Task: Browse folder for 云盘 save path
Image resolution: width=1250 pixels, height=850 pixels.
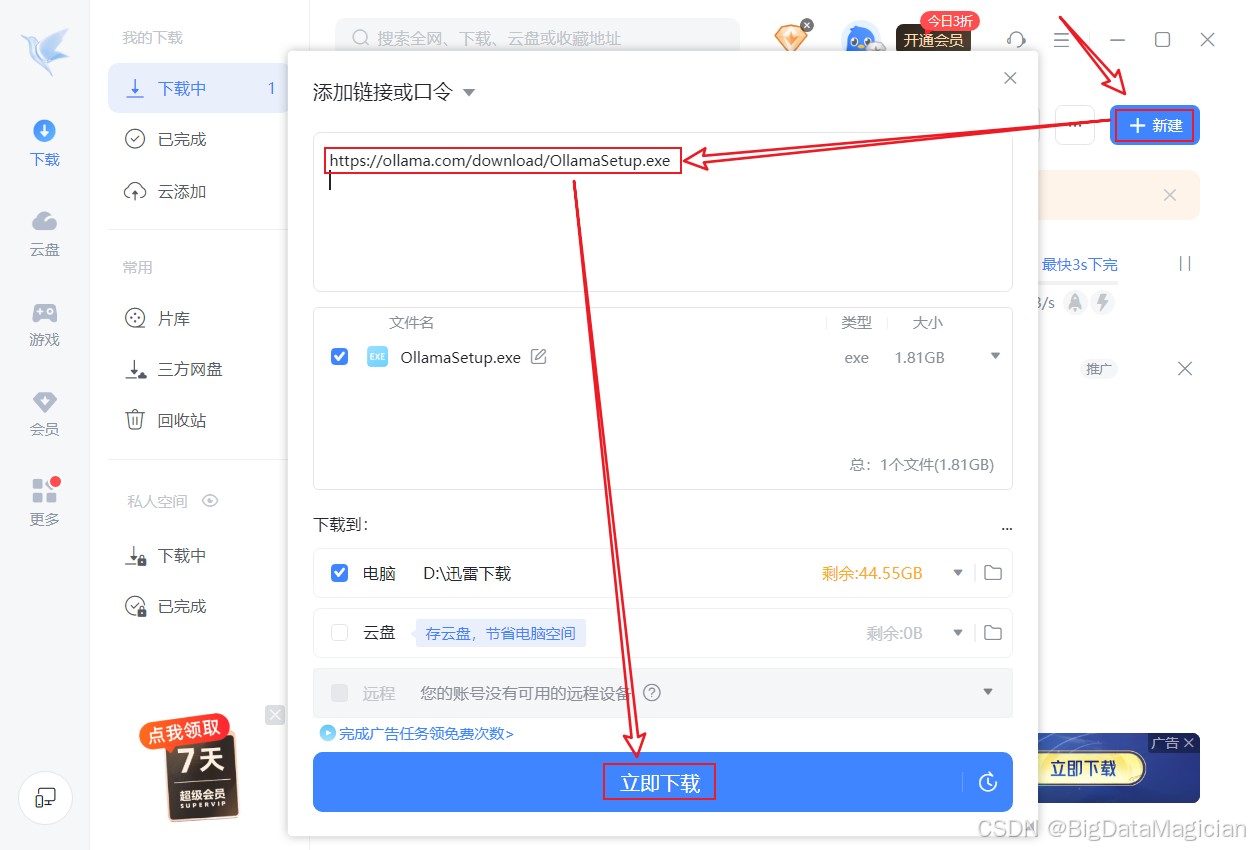Action: (993, 633)
